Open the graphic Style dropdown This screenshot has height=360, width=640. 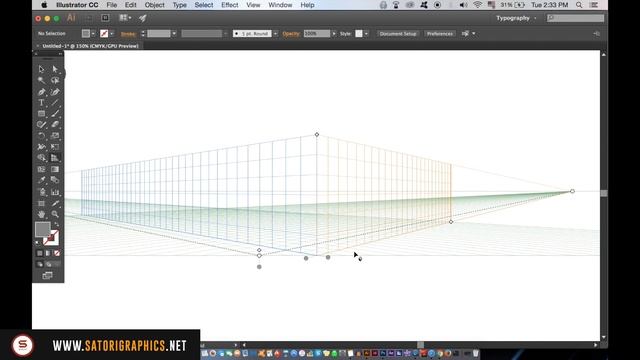tap(366, 33)
